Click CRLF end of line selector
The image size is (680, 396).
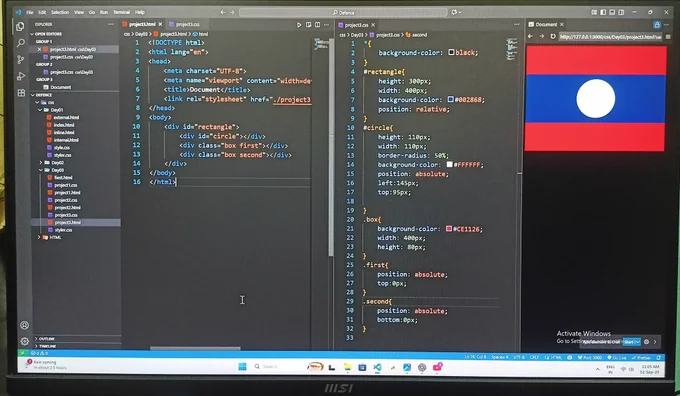534,357
